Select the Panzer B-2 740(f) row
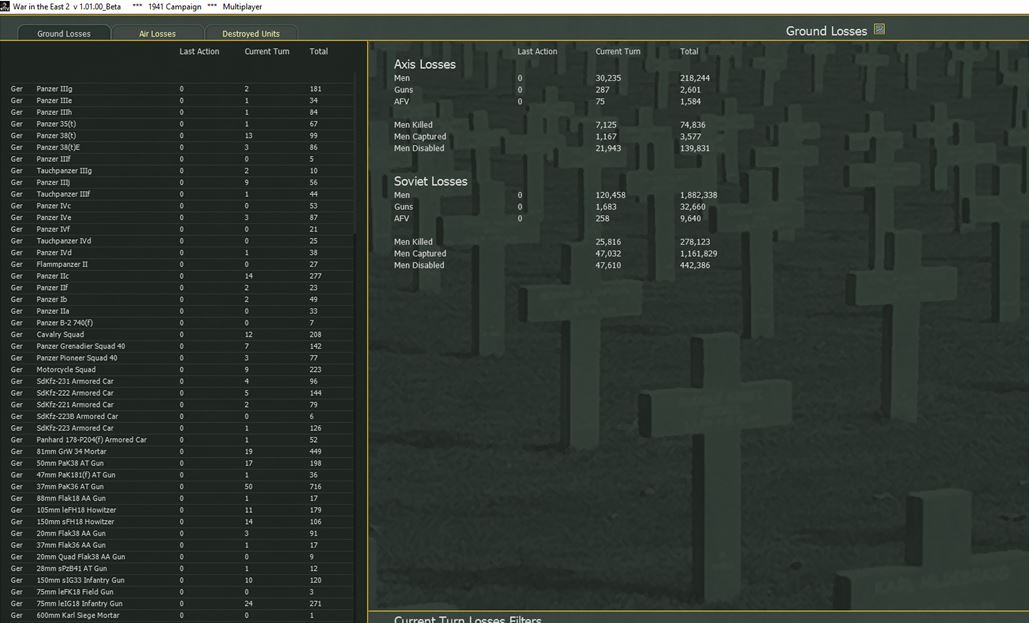Screen dimensions: 1029x623 click(x=180, y=323)
